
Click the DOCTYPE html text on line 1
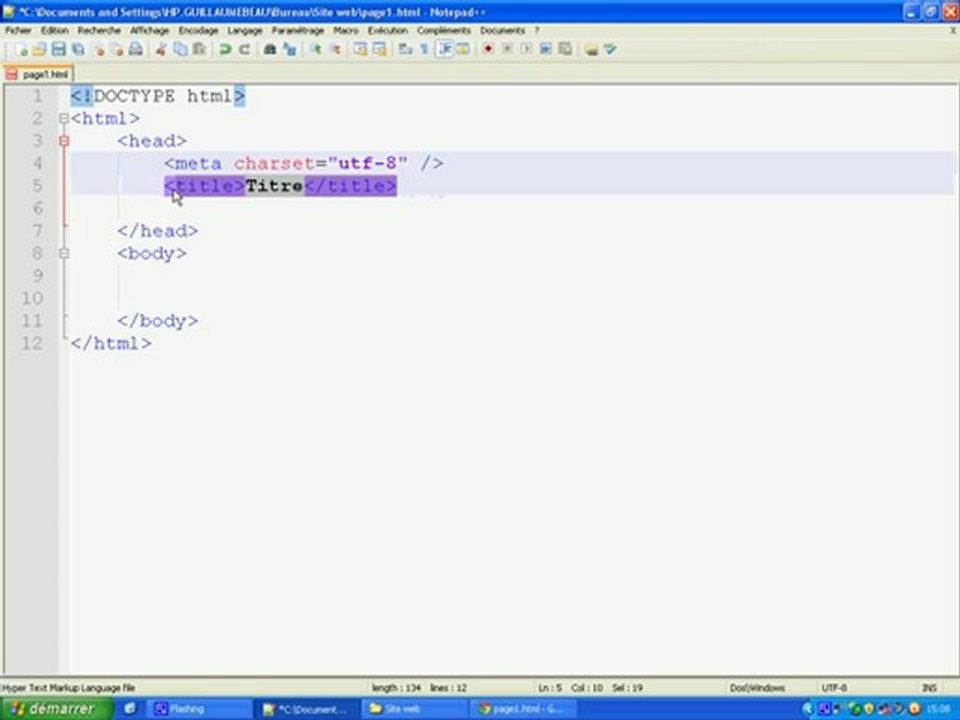tap(163, 96)
